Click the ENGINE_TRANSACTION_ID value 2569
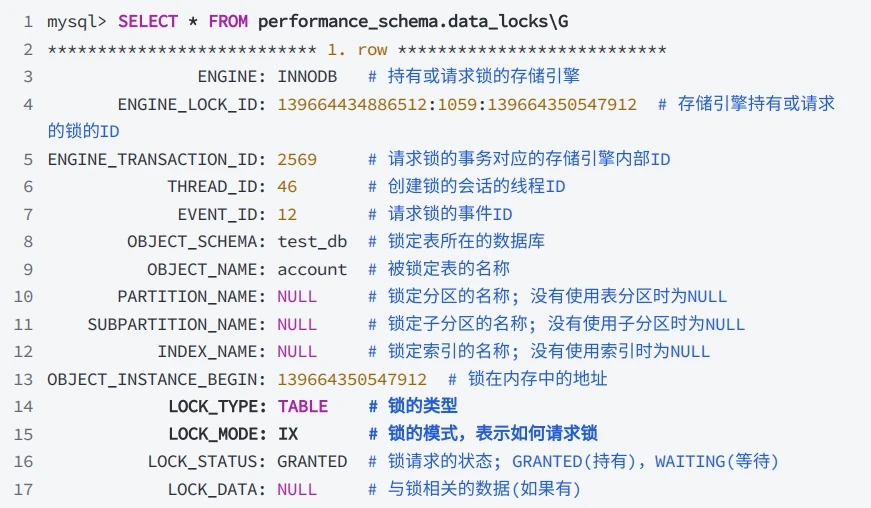Viewport: 871px width, 508px height. point(297,160)
